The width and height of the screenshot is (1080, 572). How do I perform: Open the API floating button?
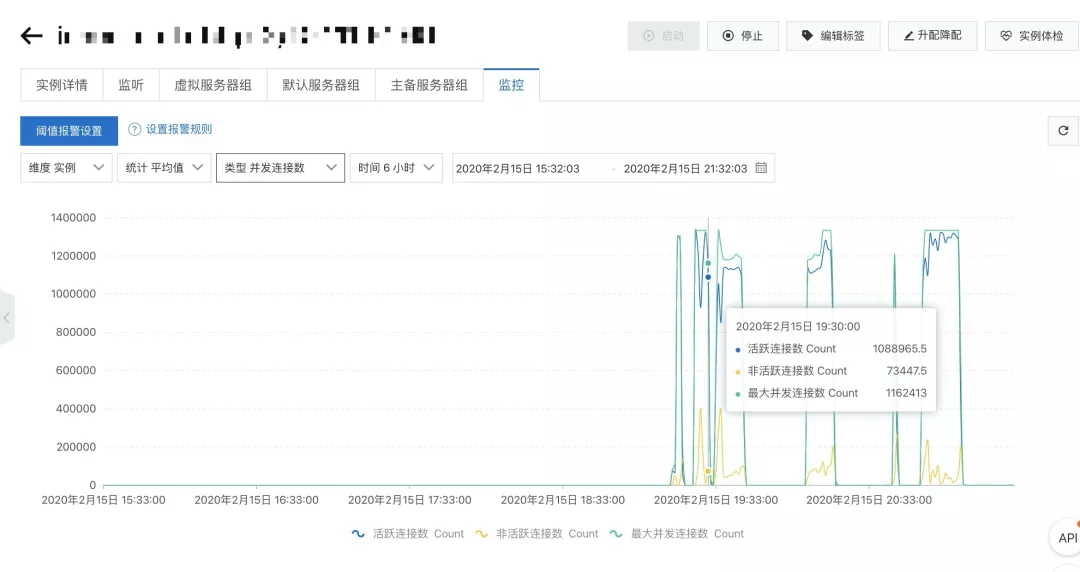[1067, 538]
